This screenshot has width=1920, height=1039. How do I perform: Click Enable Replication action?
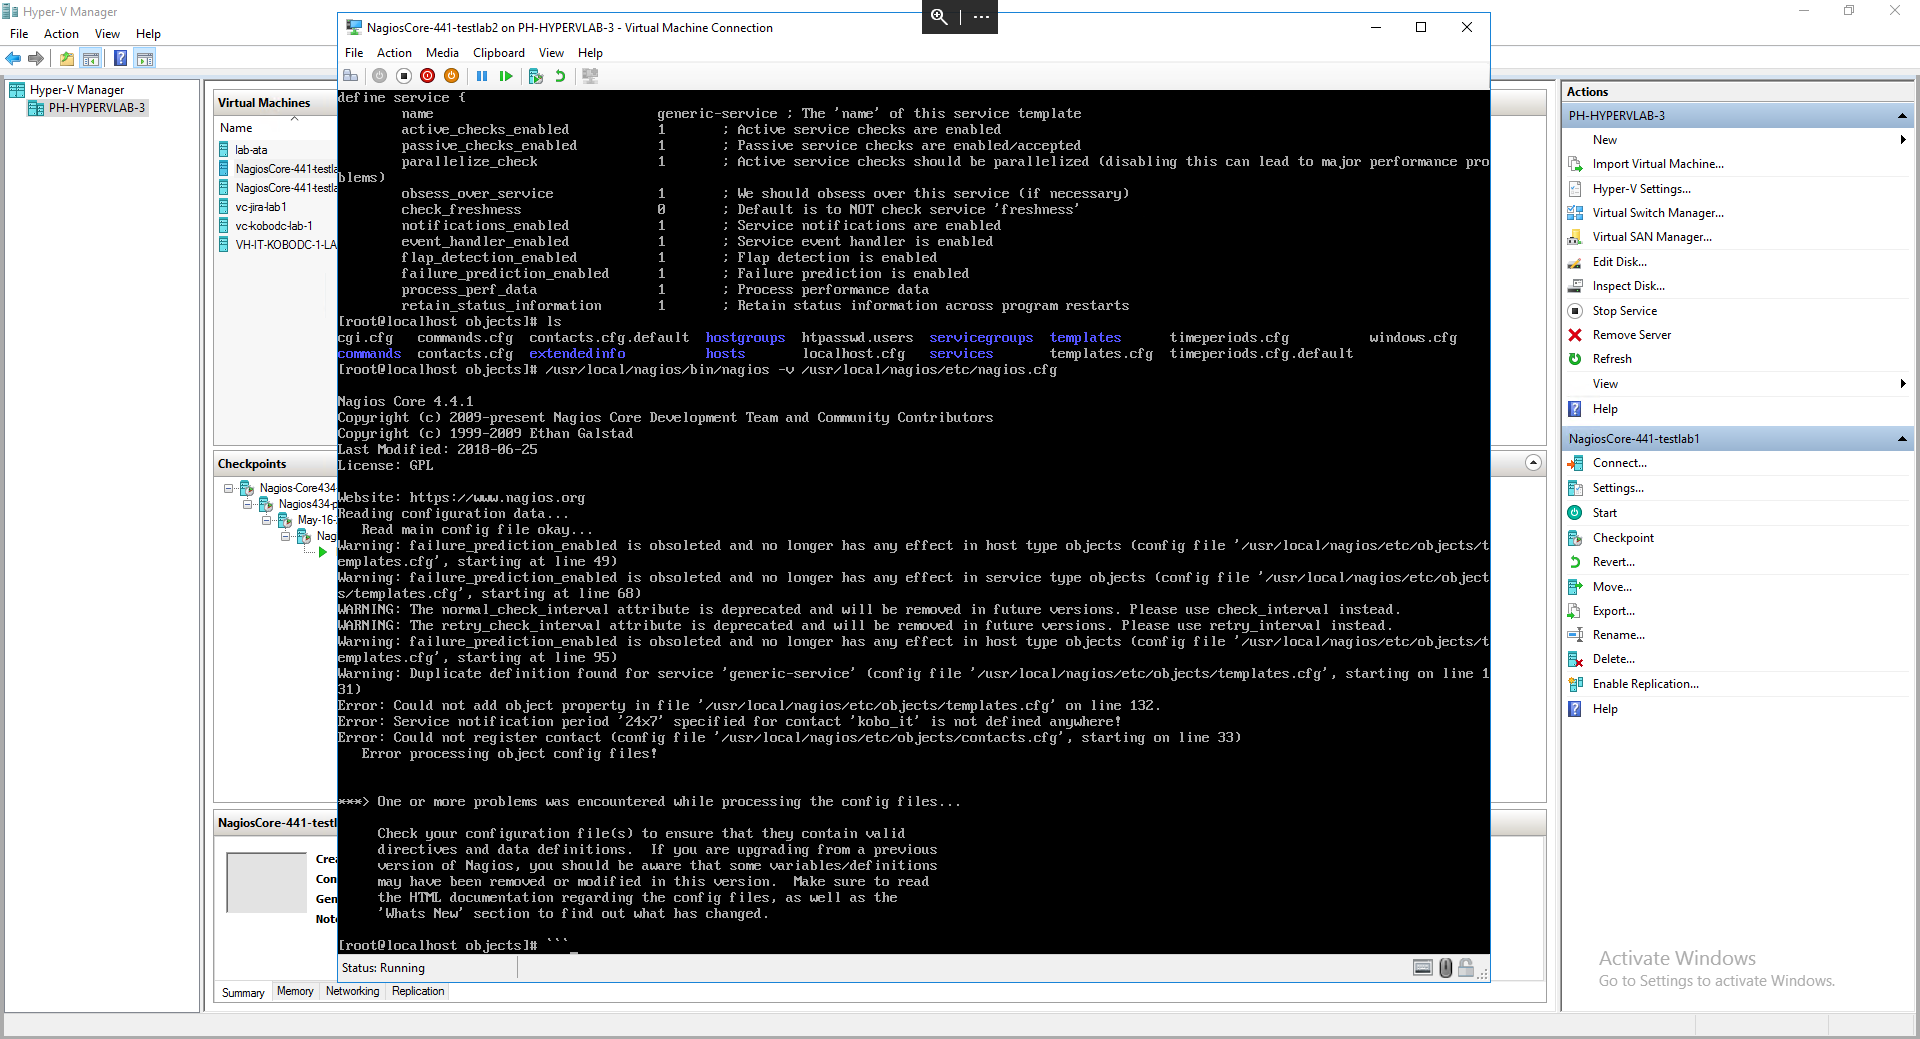[1645, 684]
